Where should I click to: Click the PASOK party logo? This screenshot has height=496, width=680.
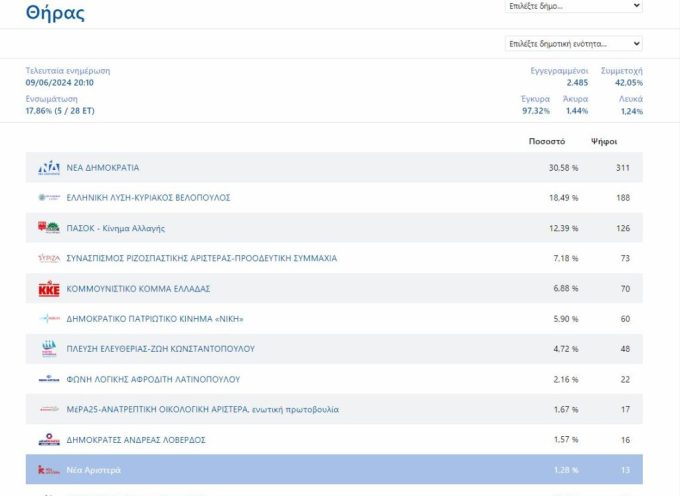[x=49, y=227]
